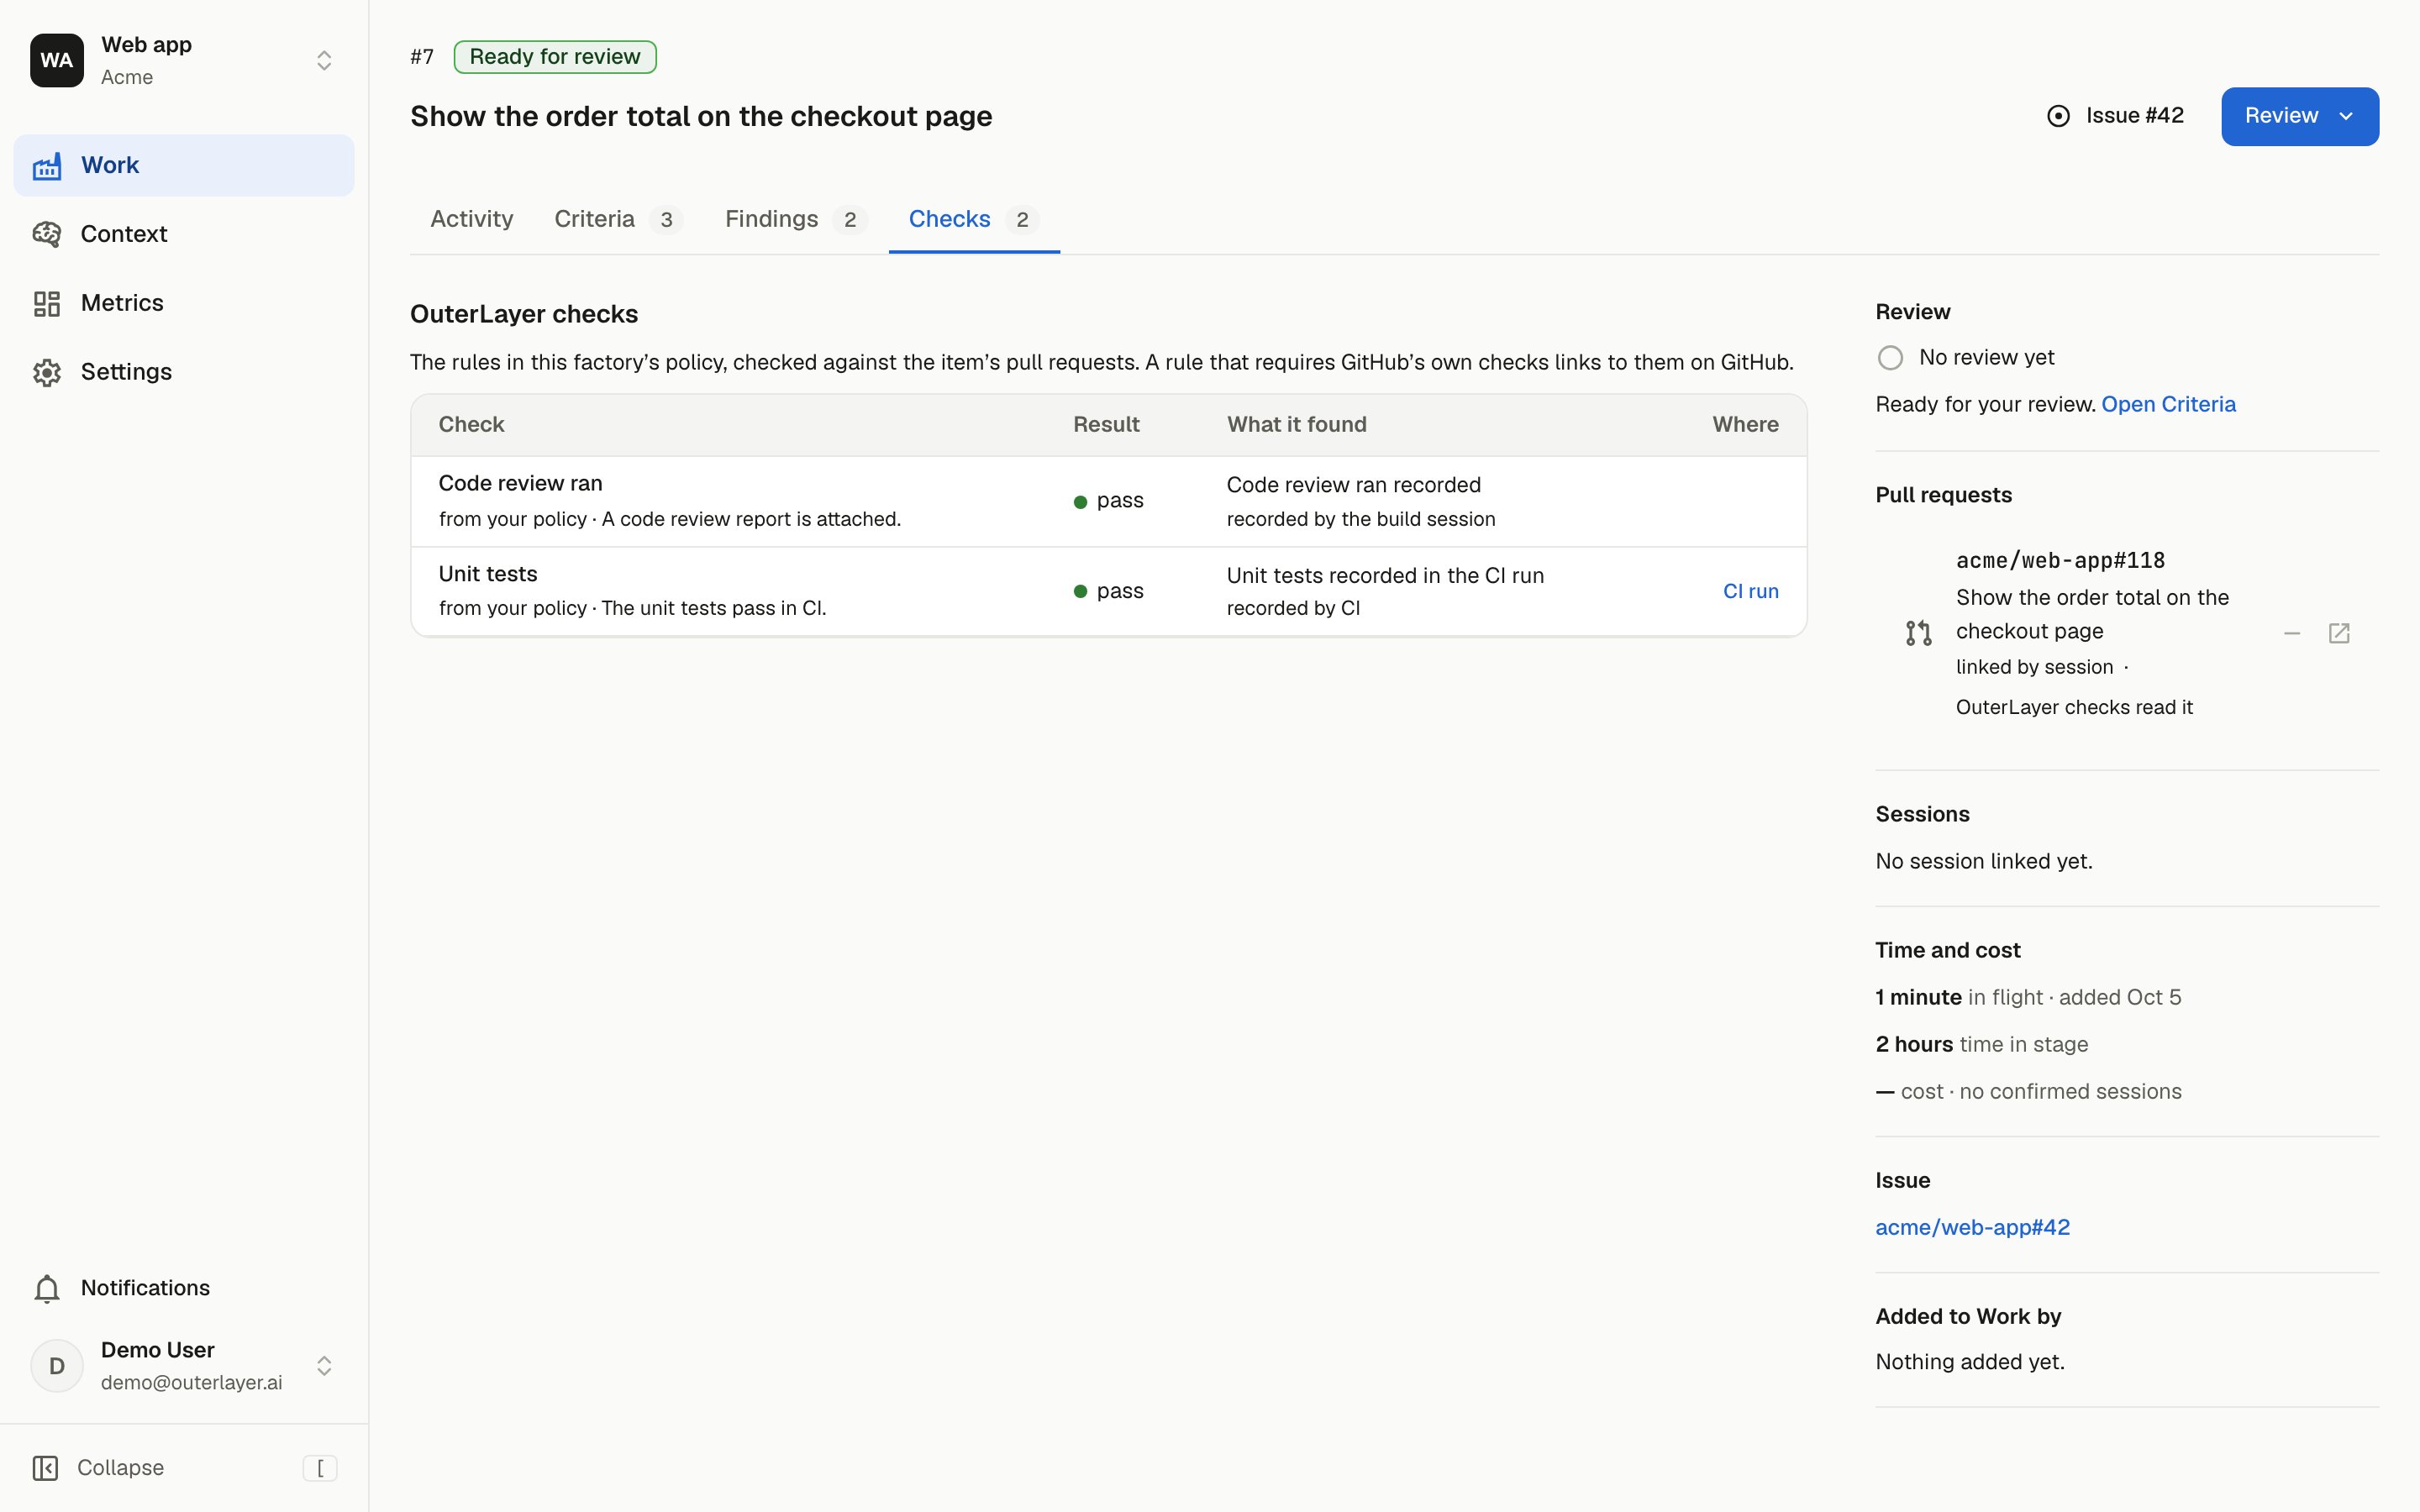Open Settings in the sidebar
Viewport: 2420px width, 1512px height.
(x=184, y=372)
